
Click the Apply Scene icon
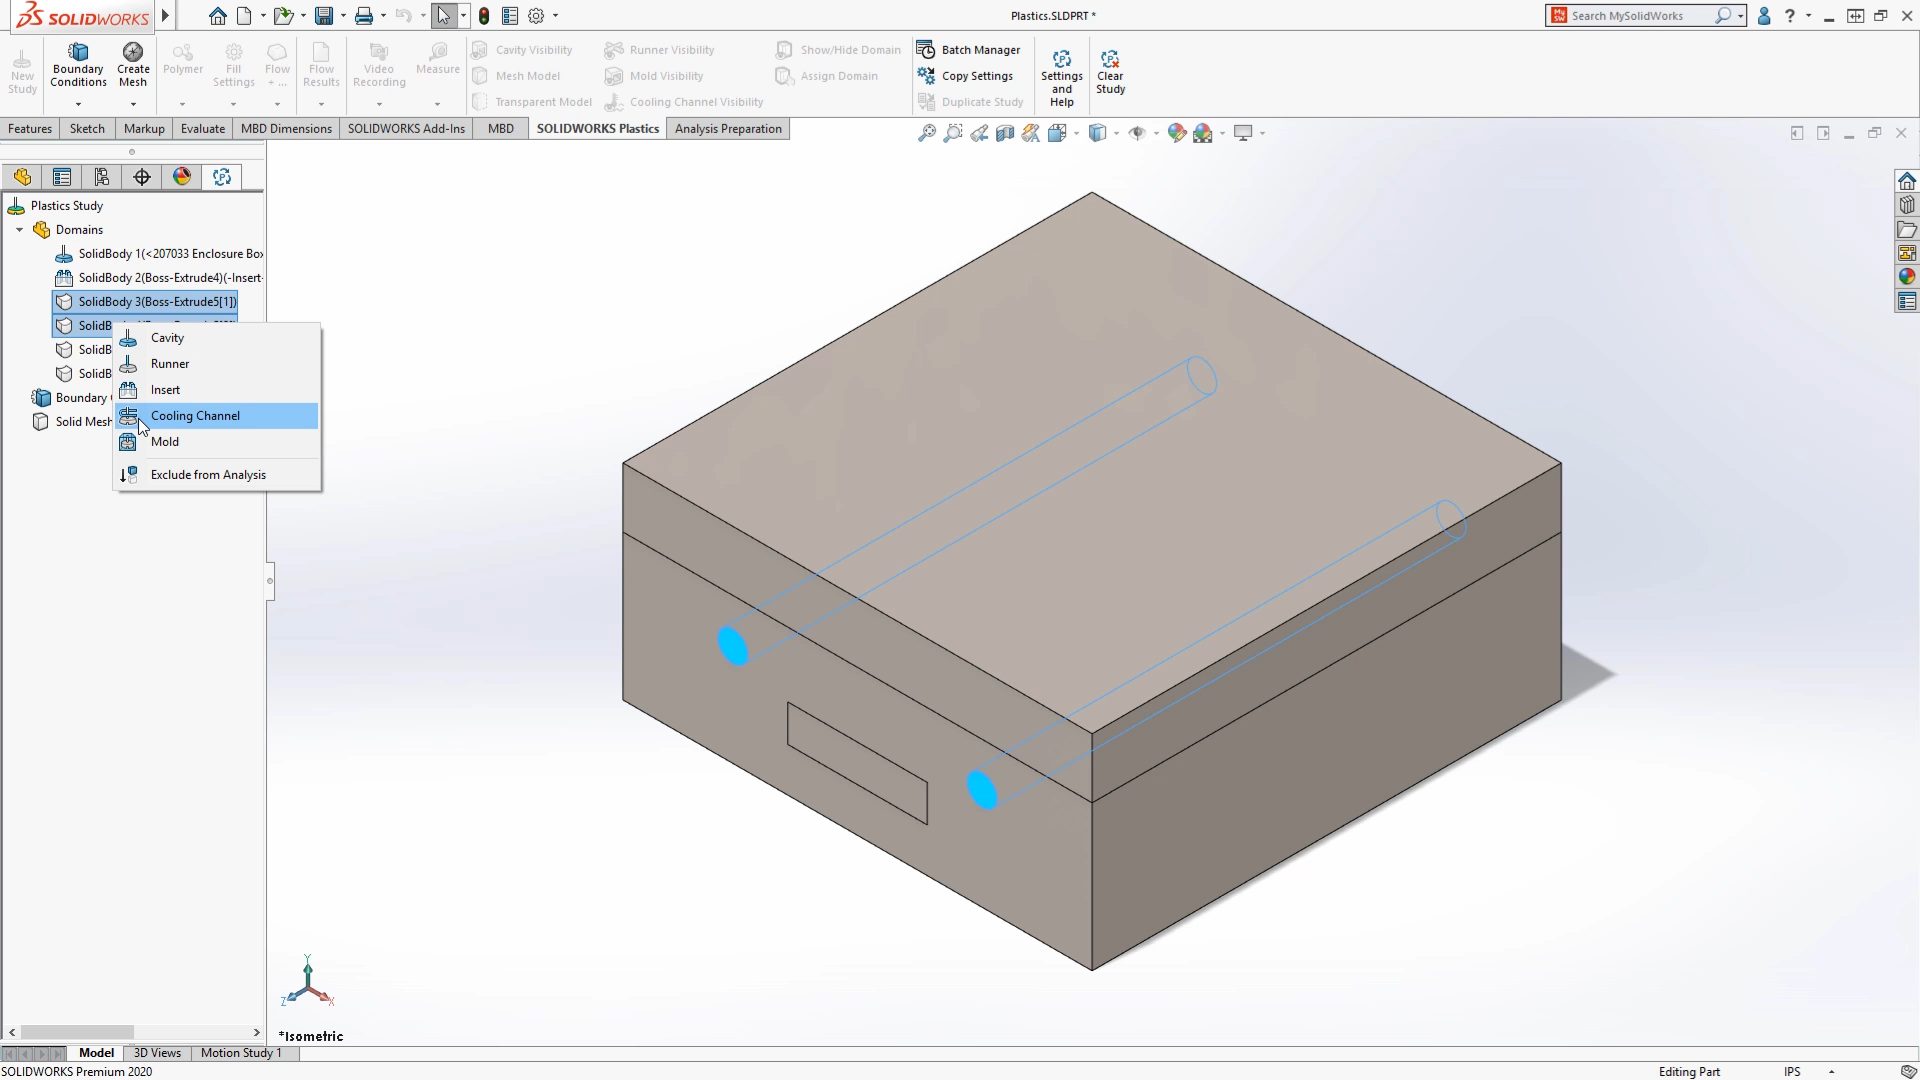1203,133
